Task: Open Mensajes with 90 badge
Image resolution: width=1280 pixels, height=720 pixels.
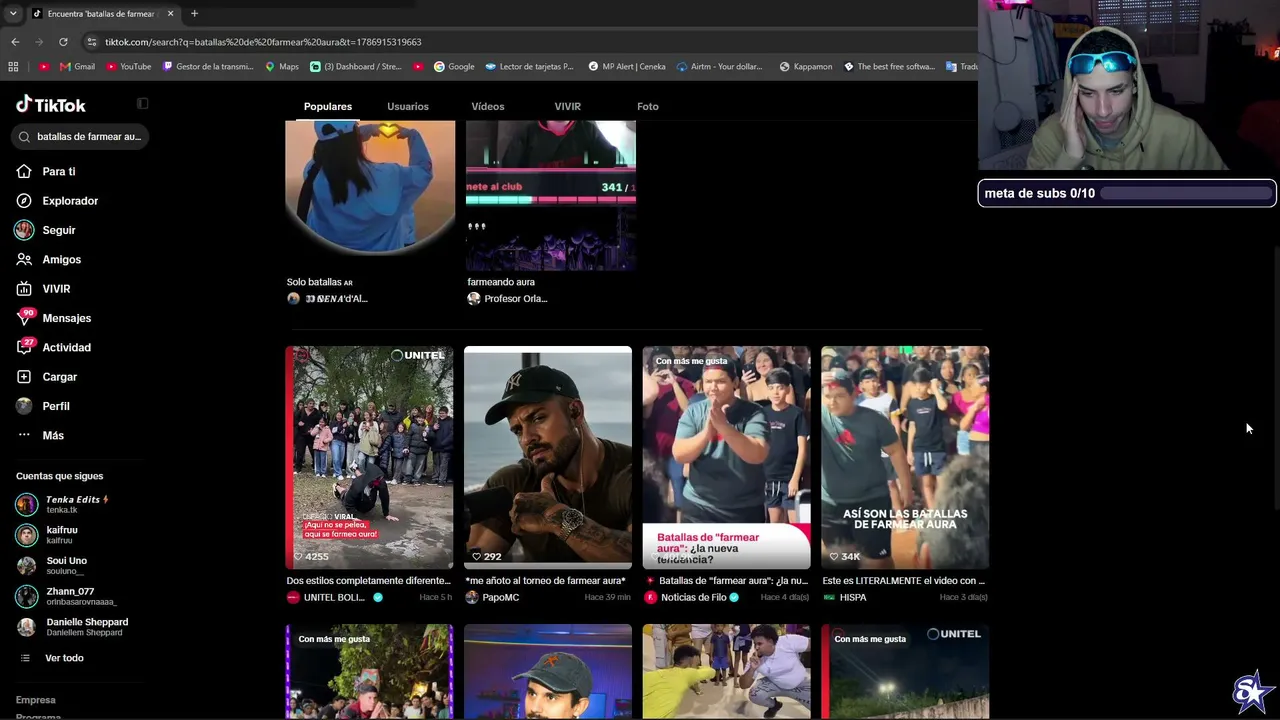Action: (54, 318)
